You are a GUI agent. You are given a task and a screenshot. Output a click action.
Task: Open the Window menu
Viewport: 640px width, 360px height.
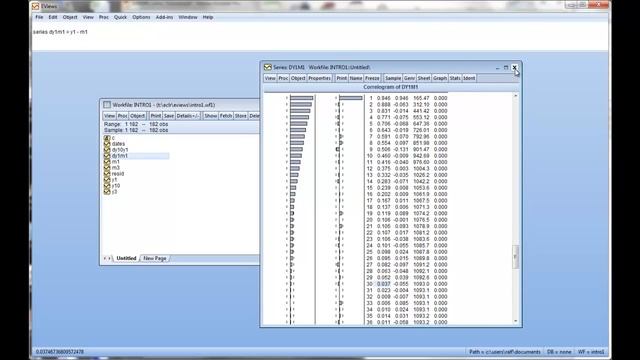click(188, 17)
